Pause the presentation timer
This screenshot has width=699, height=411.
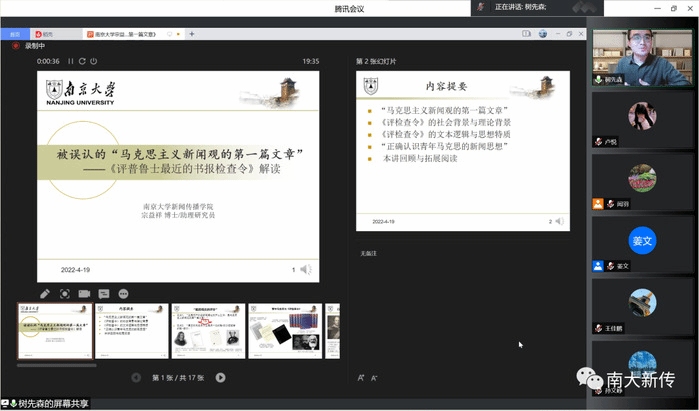pos(71,61)
